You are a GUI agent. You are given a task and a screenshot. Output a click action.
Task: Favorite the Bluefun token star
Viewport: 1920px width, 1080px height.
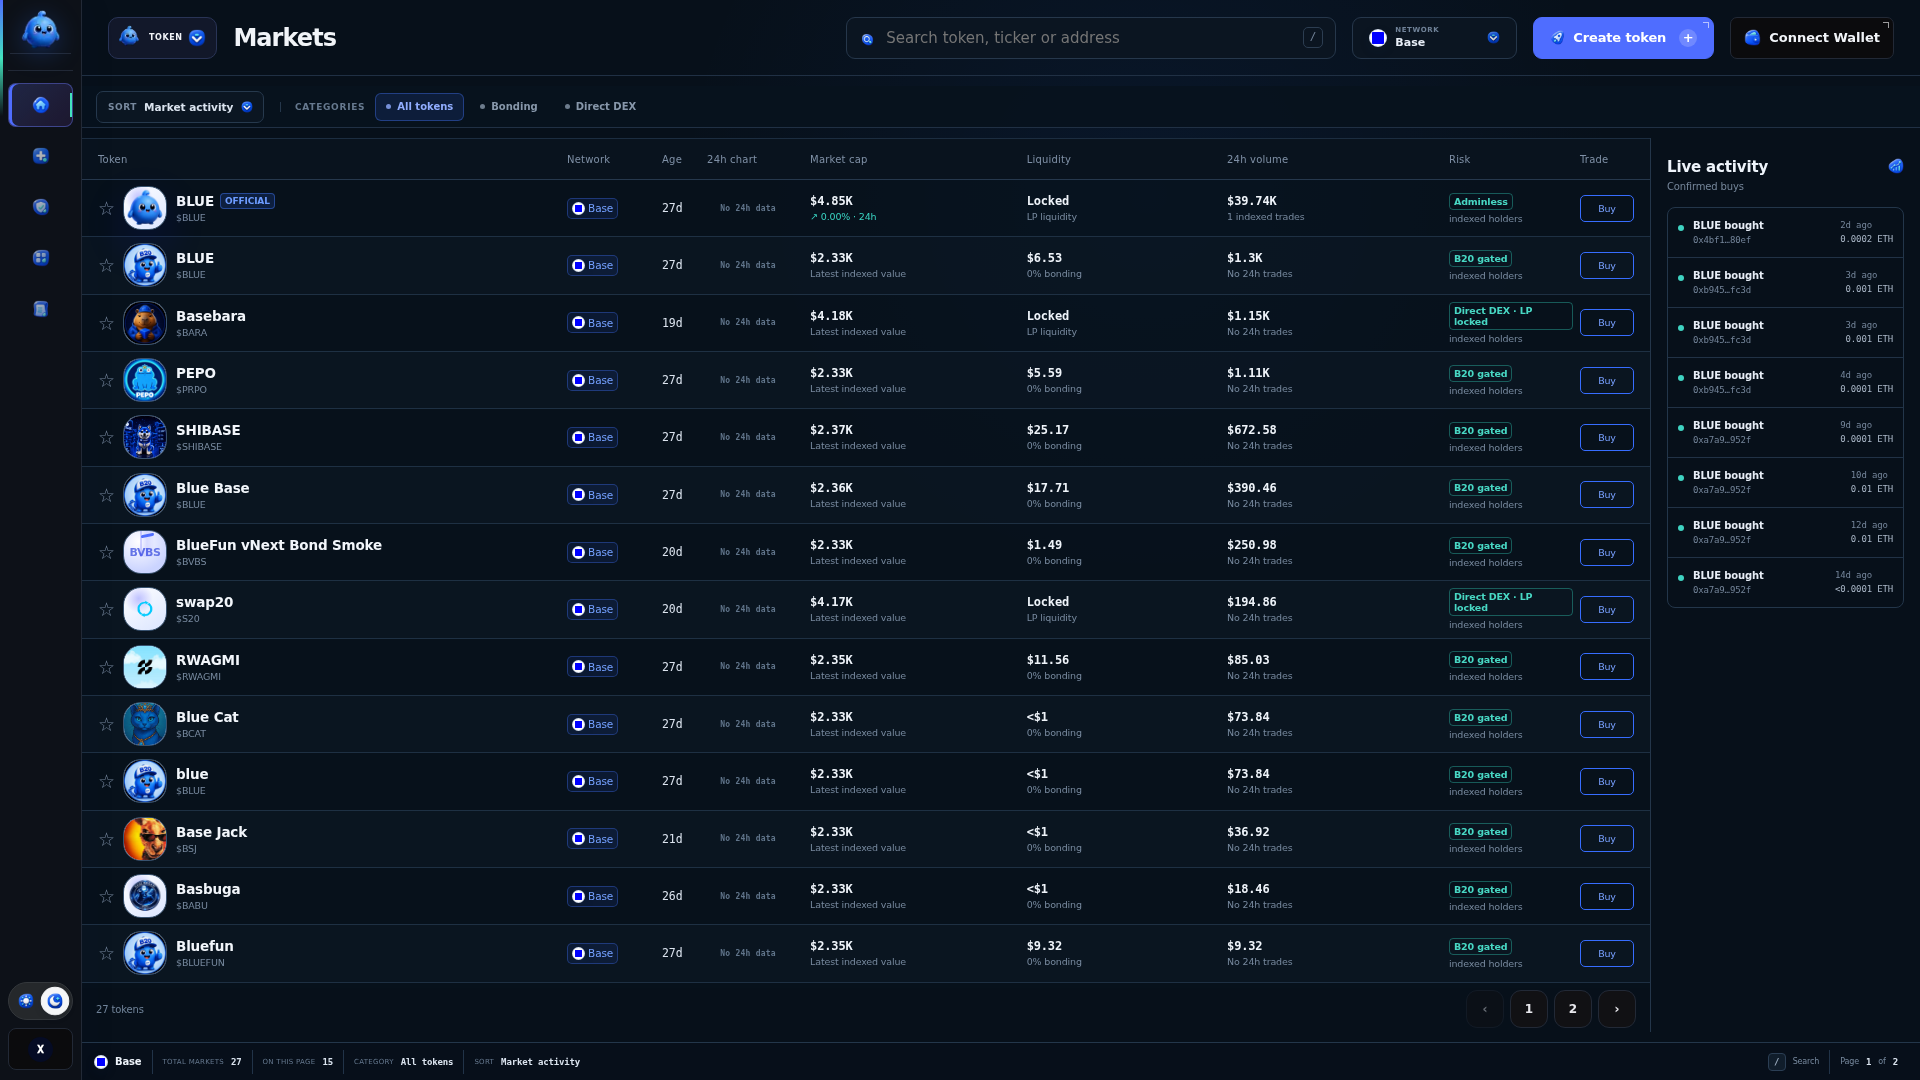pos(106,953)
